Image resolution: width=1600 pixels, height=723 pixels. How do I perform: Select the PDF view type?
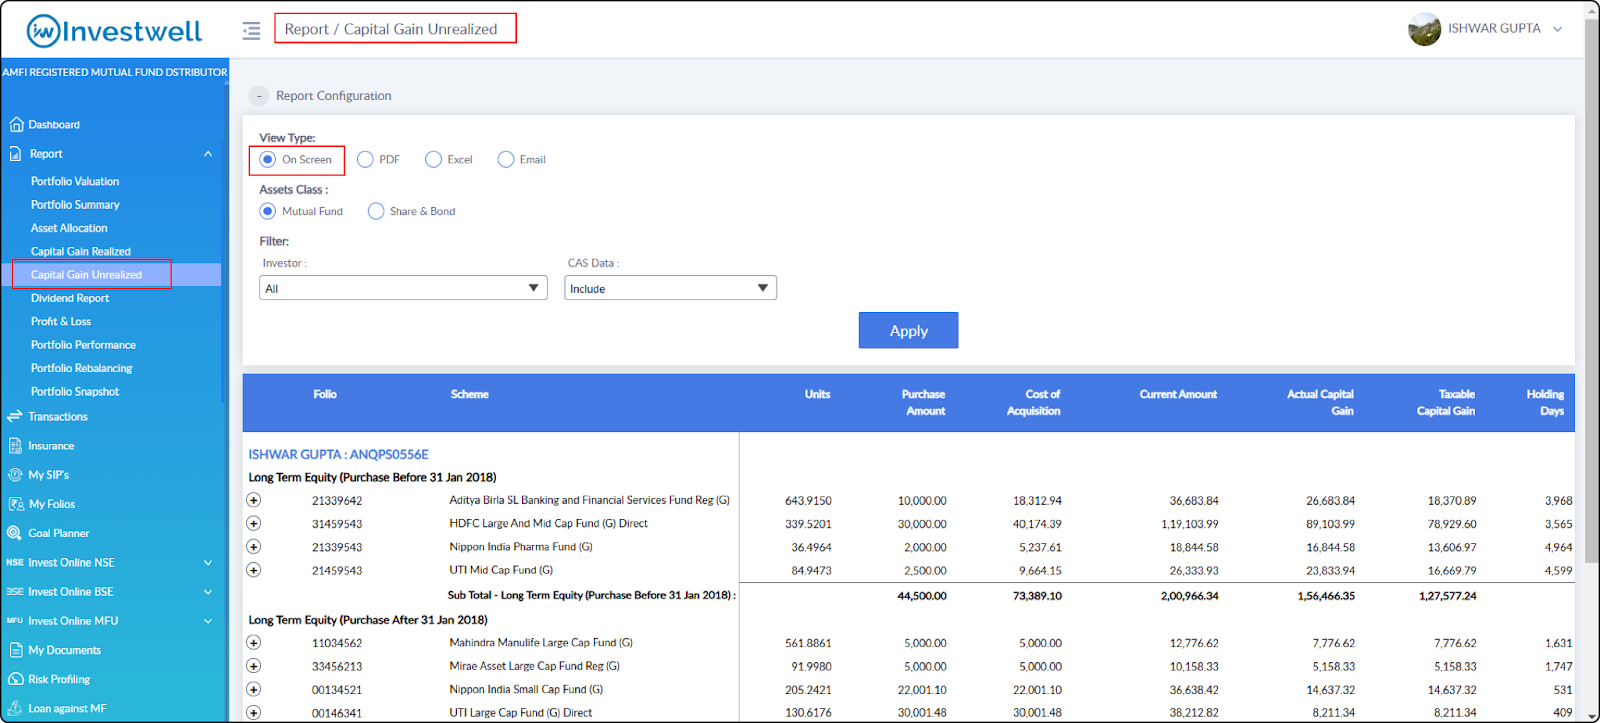point(365,159)
